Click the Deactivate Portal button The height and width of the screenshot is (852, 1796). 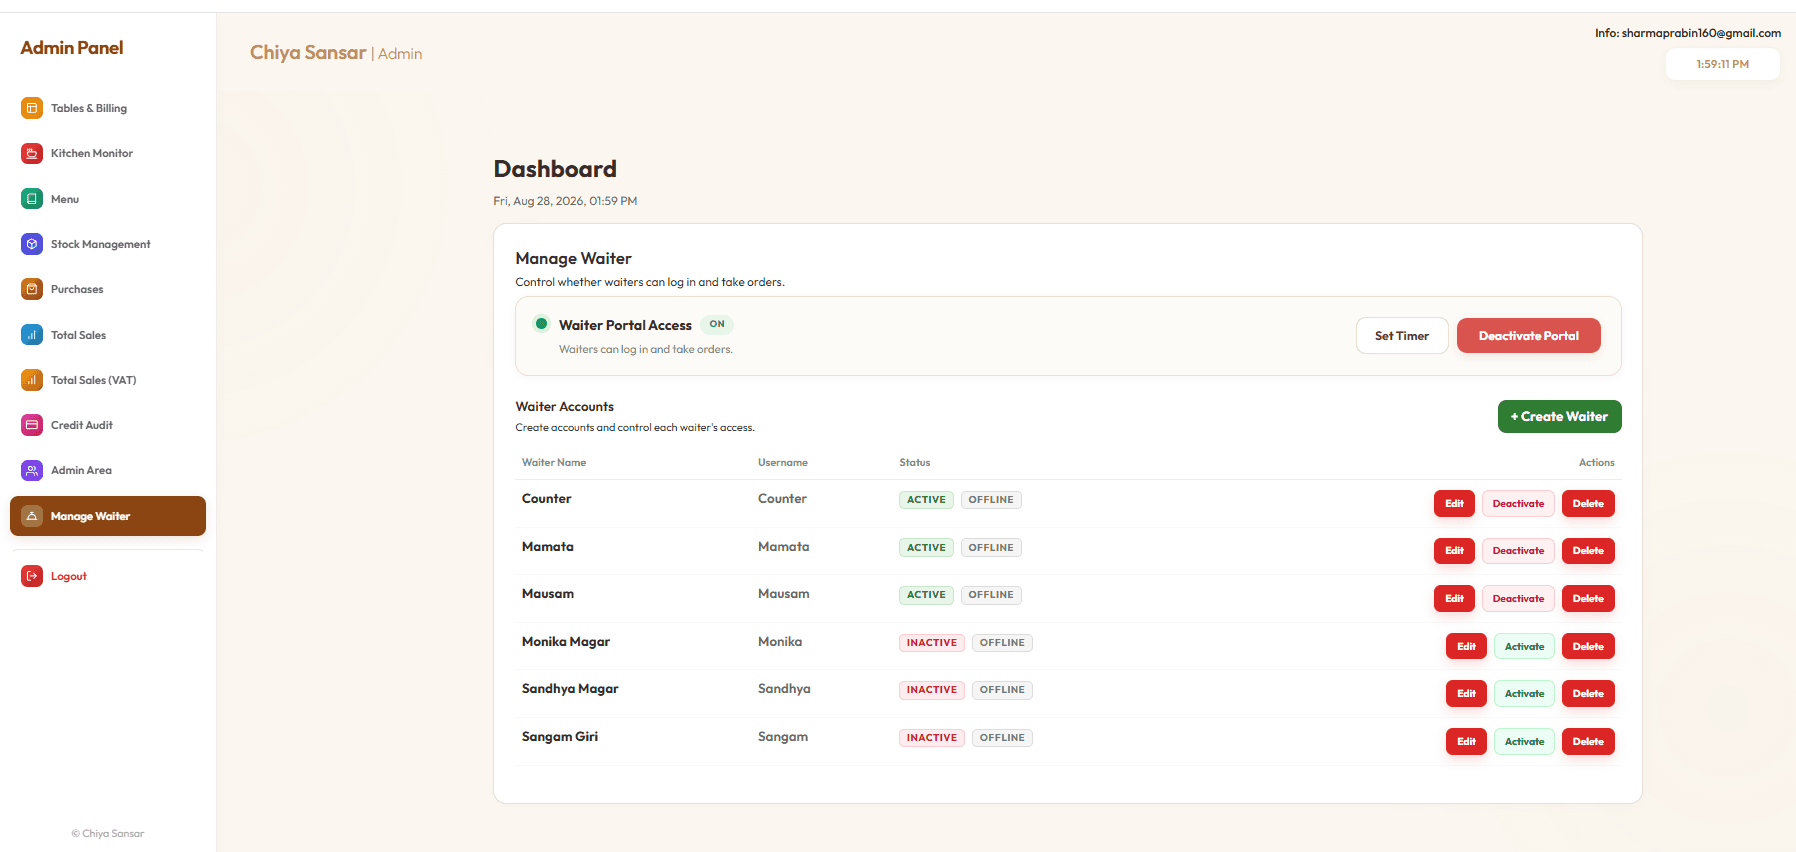pyautogui.click(x=1528, y=336)
